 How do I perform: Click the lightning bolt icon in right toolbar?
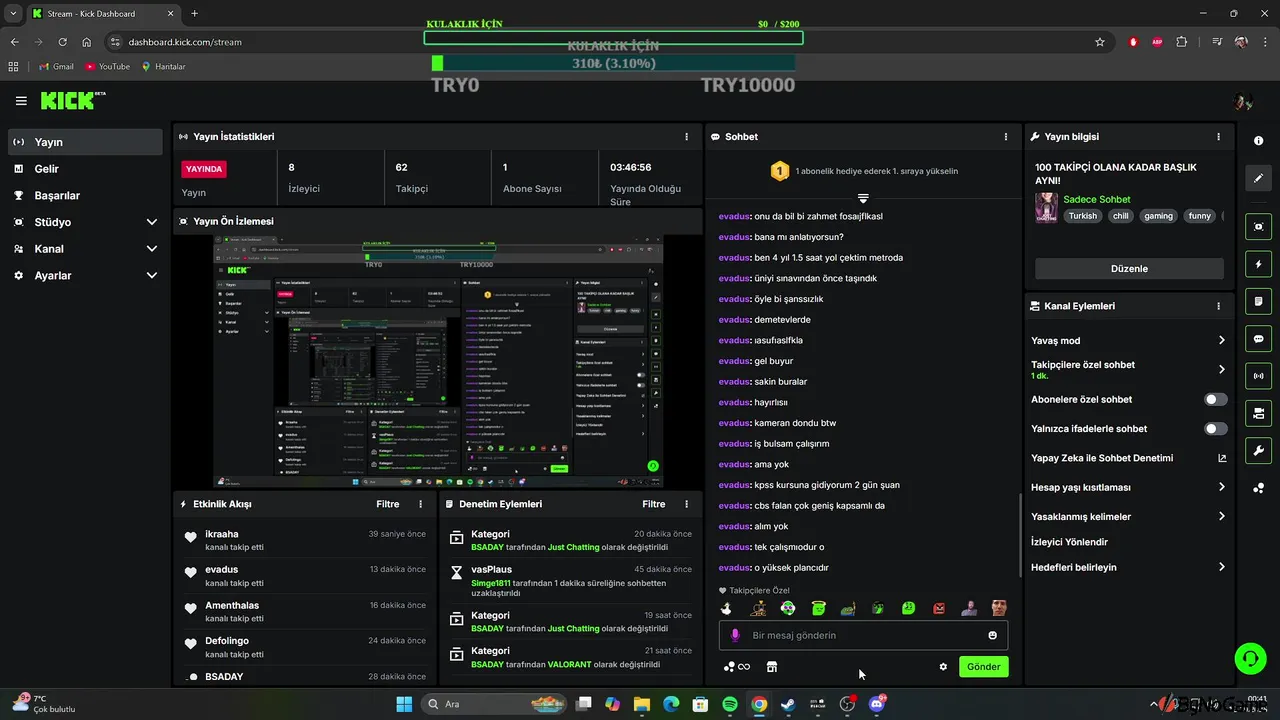click(1258, 264)
